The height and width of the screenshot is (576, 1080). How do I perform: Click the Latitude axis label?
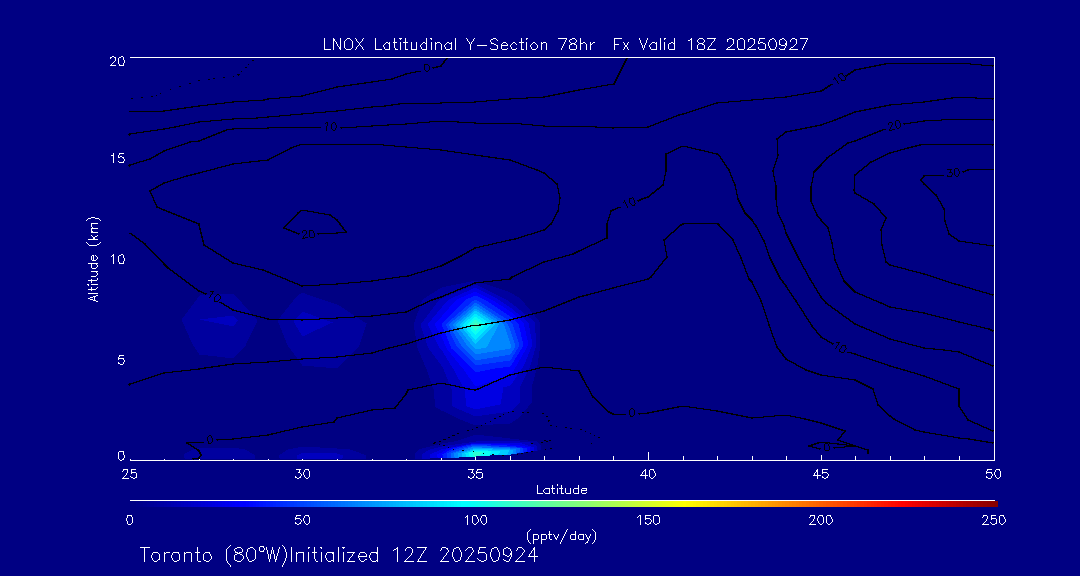562,491
